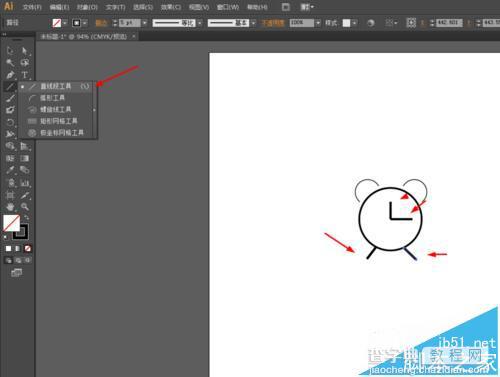Select the Hand tool

(10, 207)
